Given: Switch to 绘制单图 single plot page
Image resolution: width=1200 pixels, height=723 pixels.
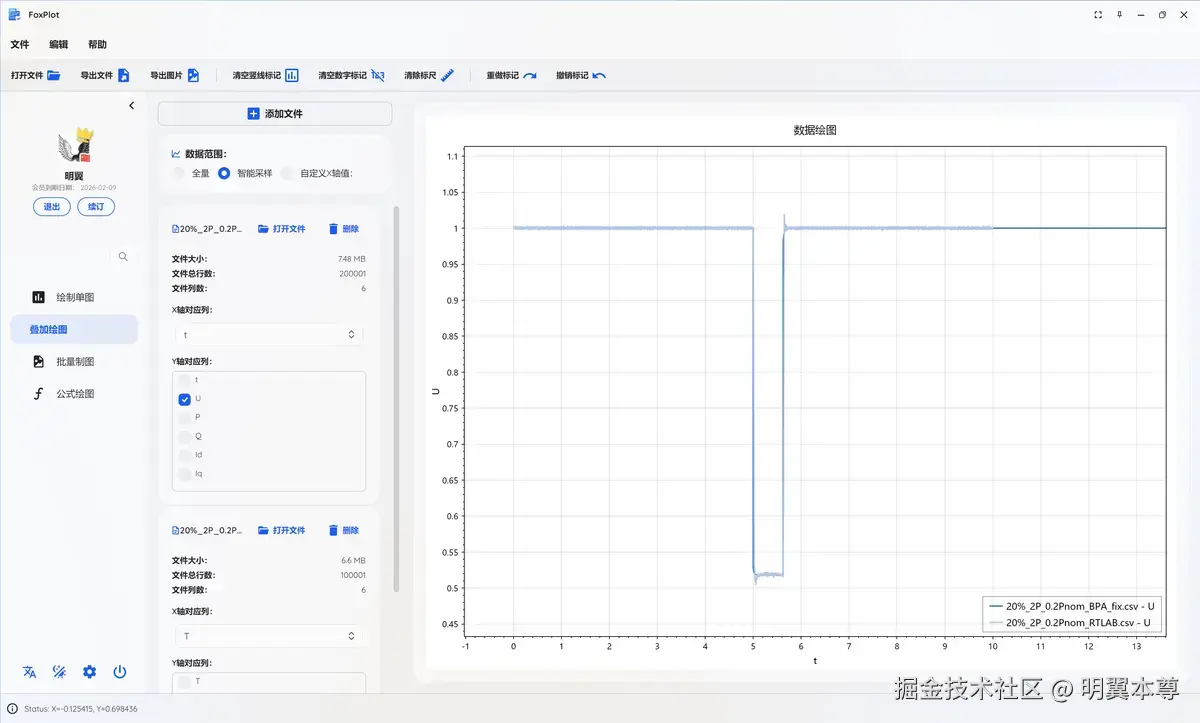Looking at the screenshot, I should (74, 297).
